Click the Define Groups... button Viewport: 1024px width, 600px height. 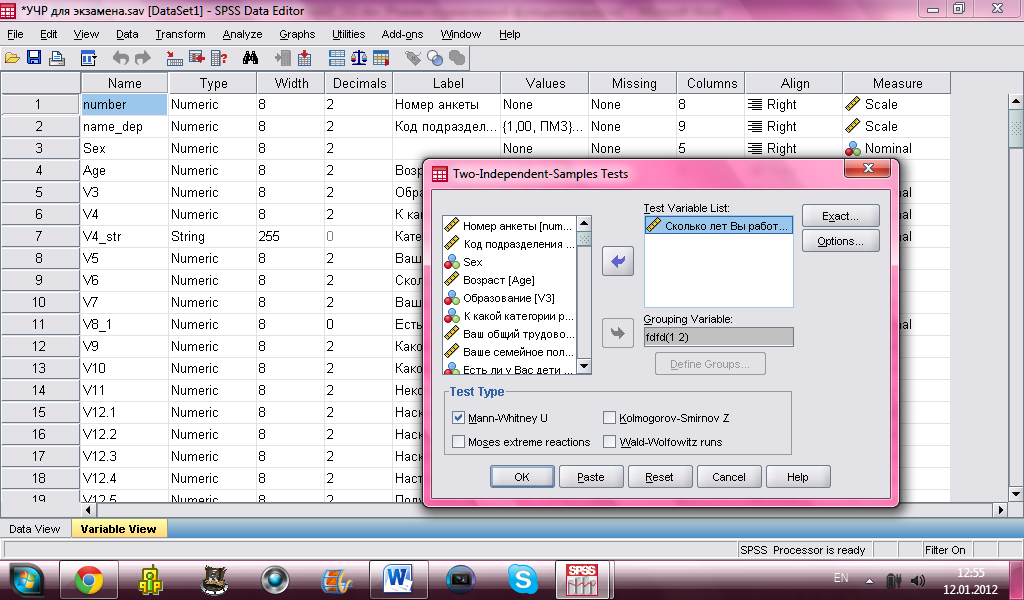click(x=710, y=364)
